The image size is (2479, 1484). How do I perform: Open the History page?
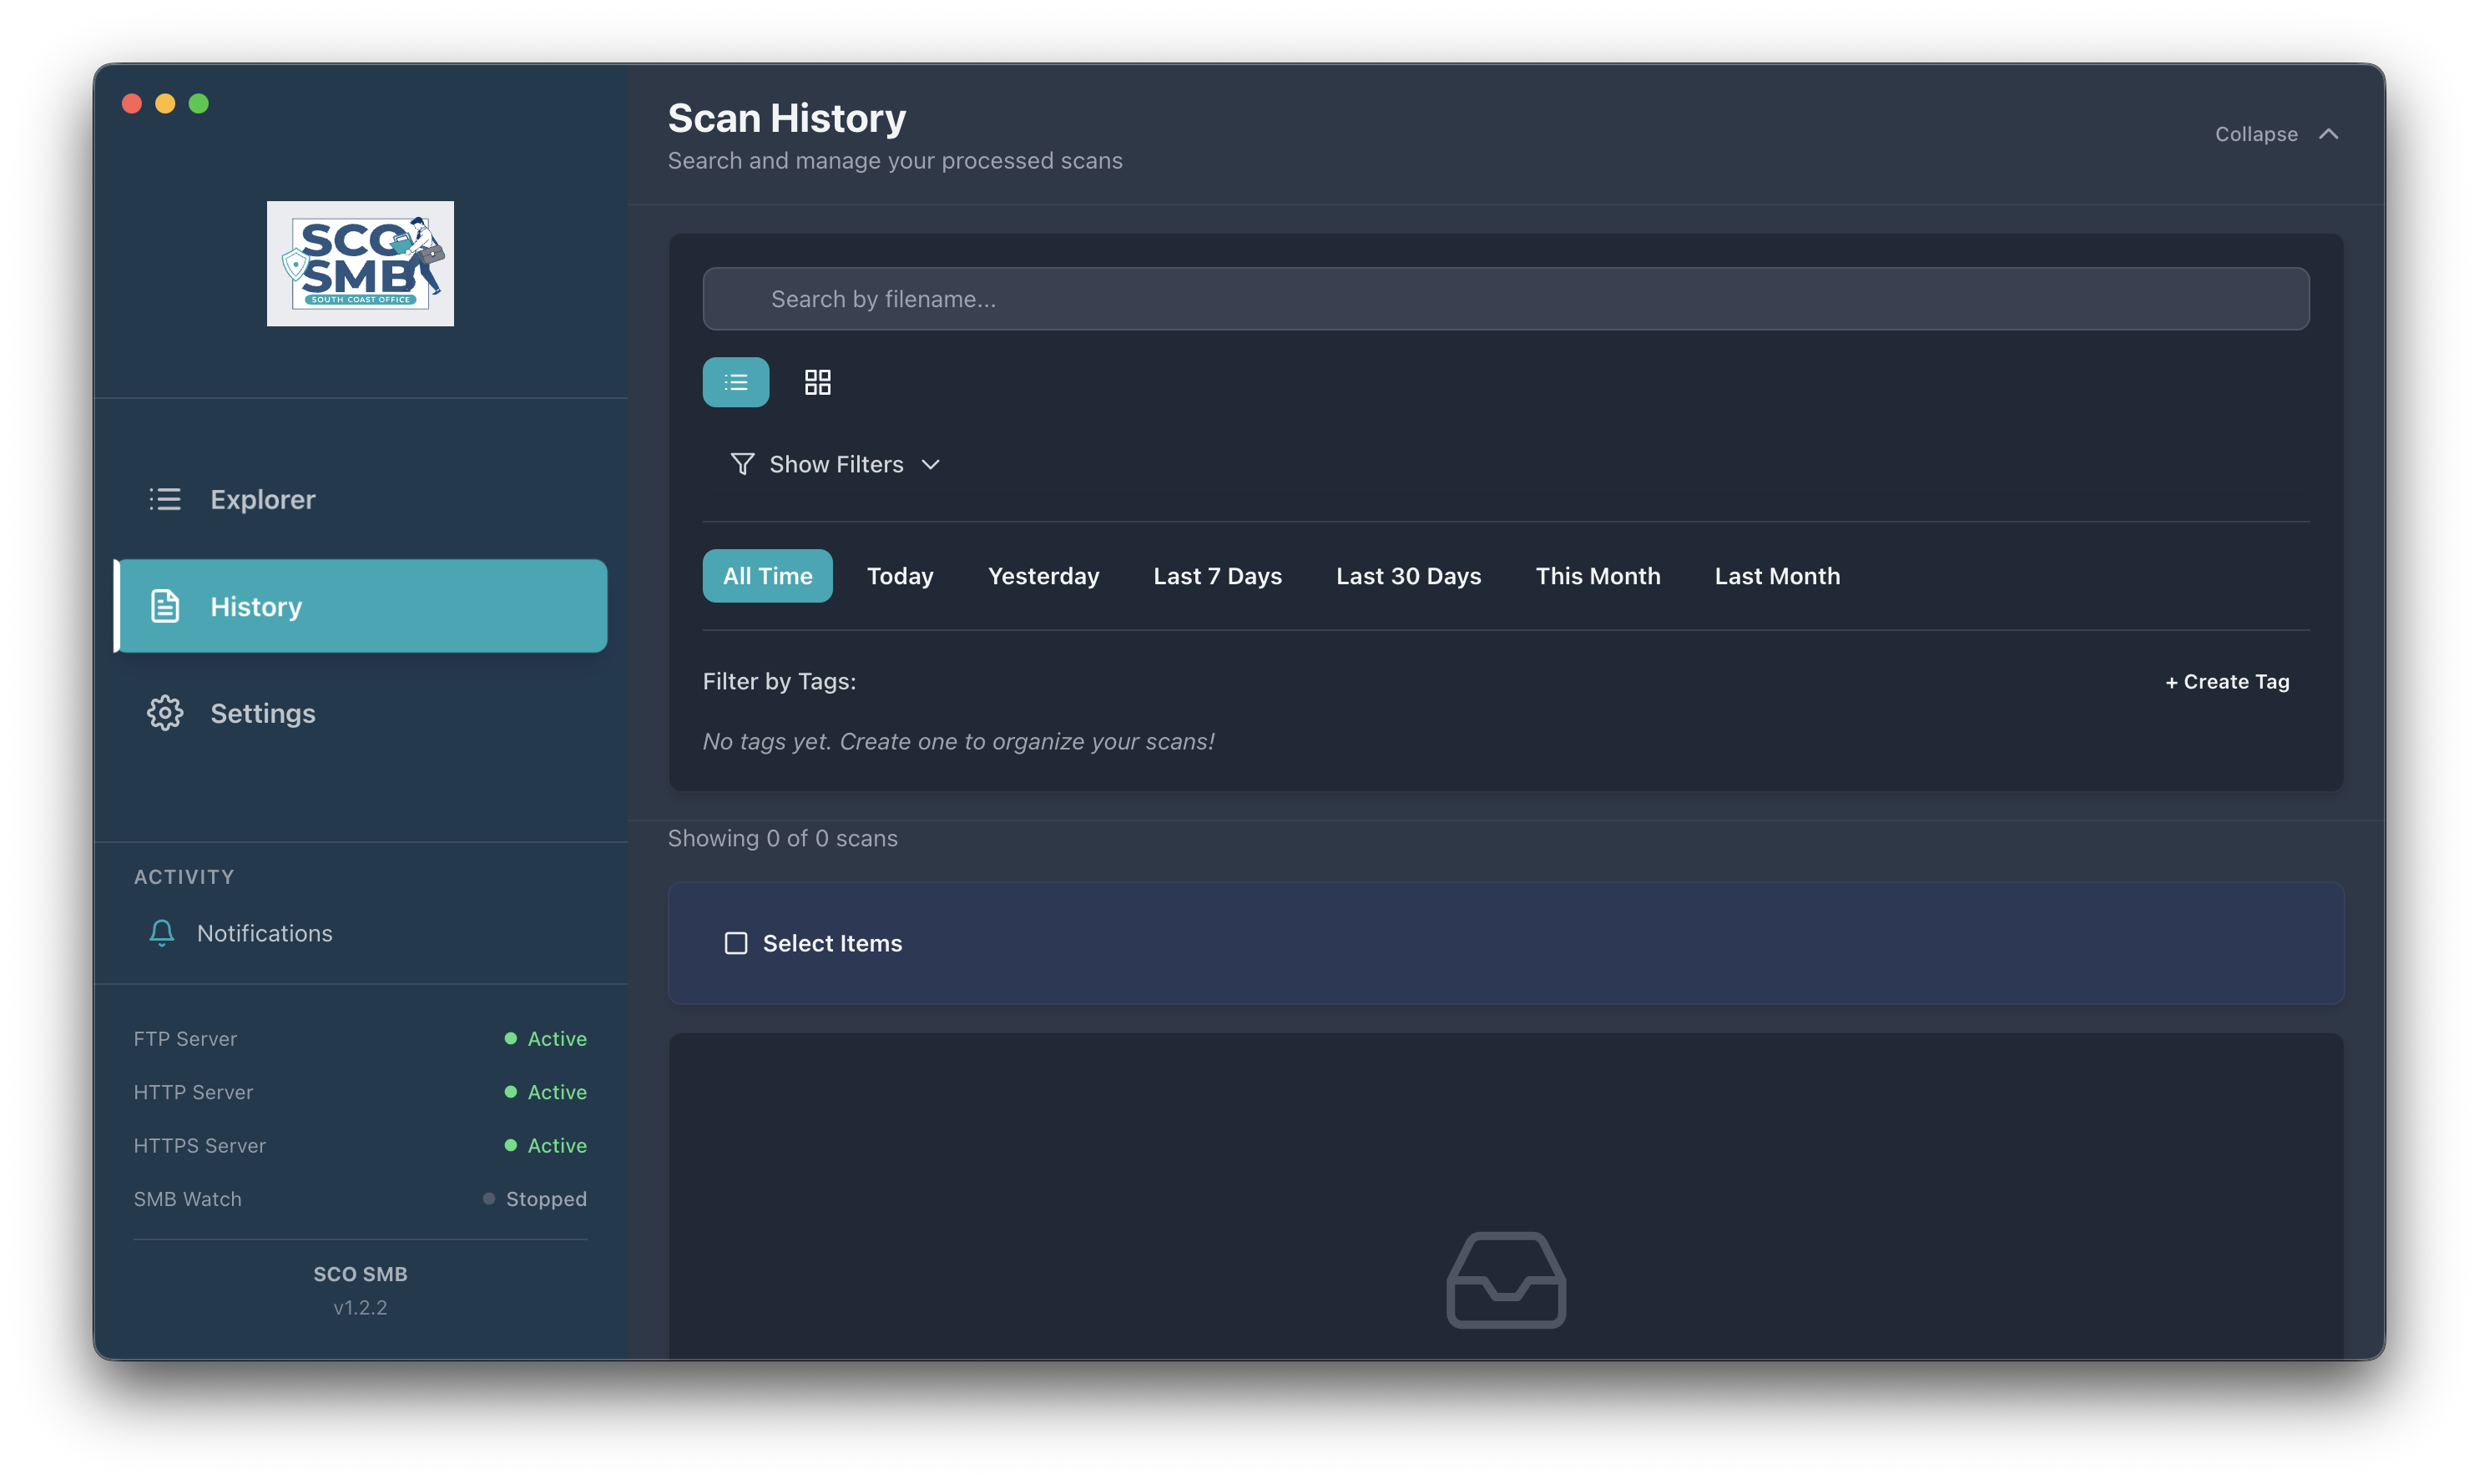[360, 606]
